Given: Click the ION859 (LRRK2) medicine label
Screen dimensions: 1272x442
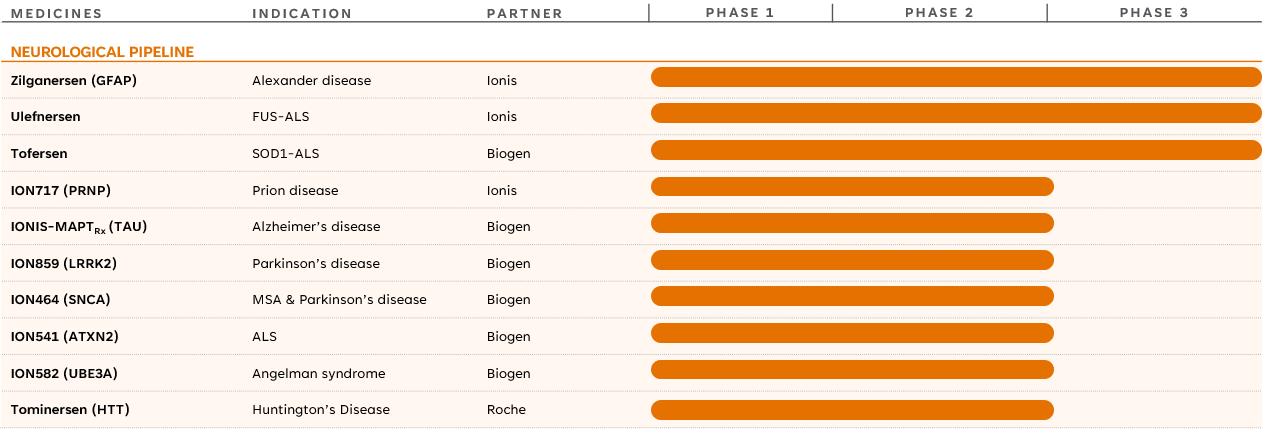Looking at the screenshot, I should 63,264.
